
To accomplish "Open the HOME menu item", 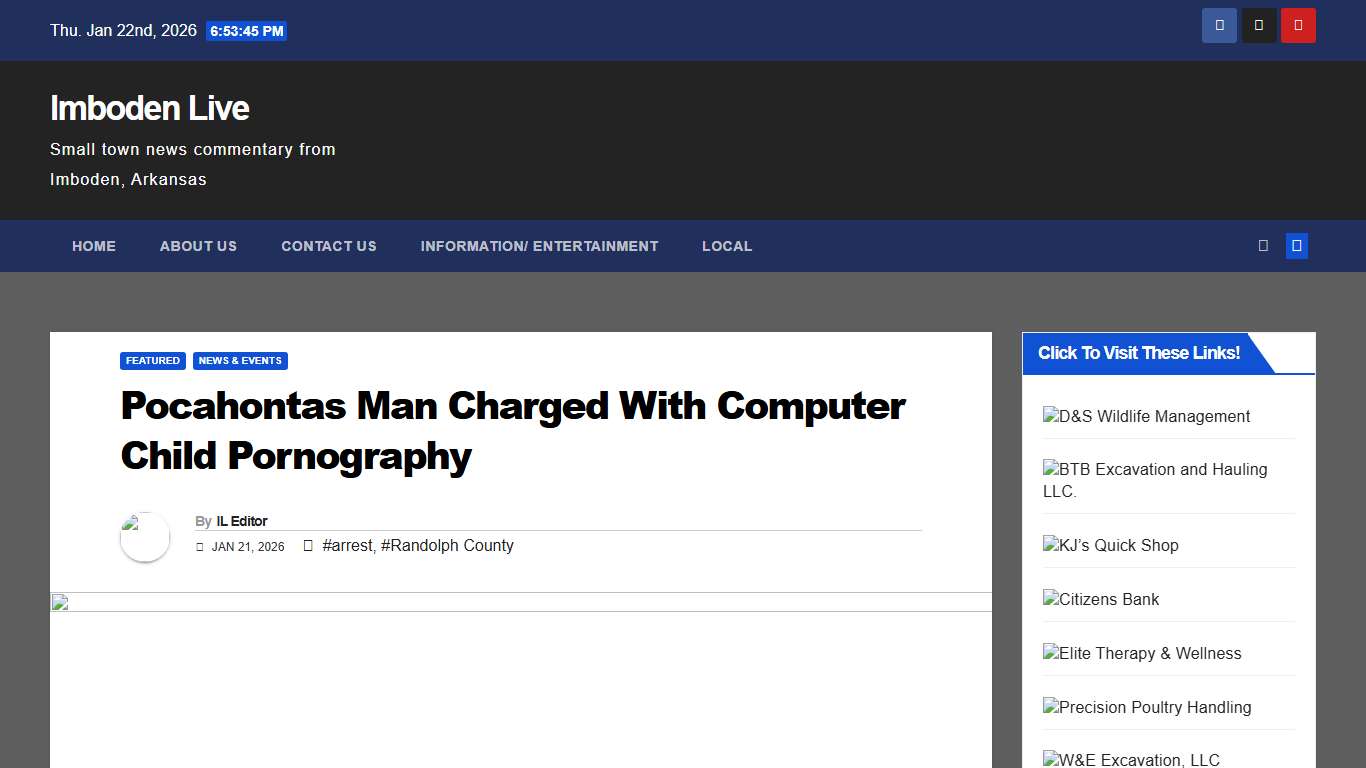I will (94, 246).
